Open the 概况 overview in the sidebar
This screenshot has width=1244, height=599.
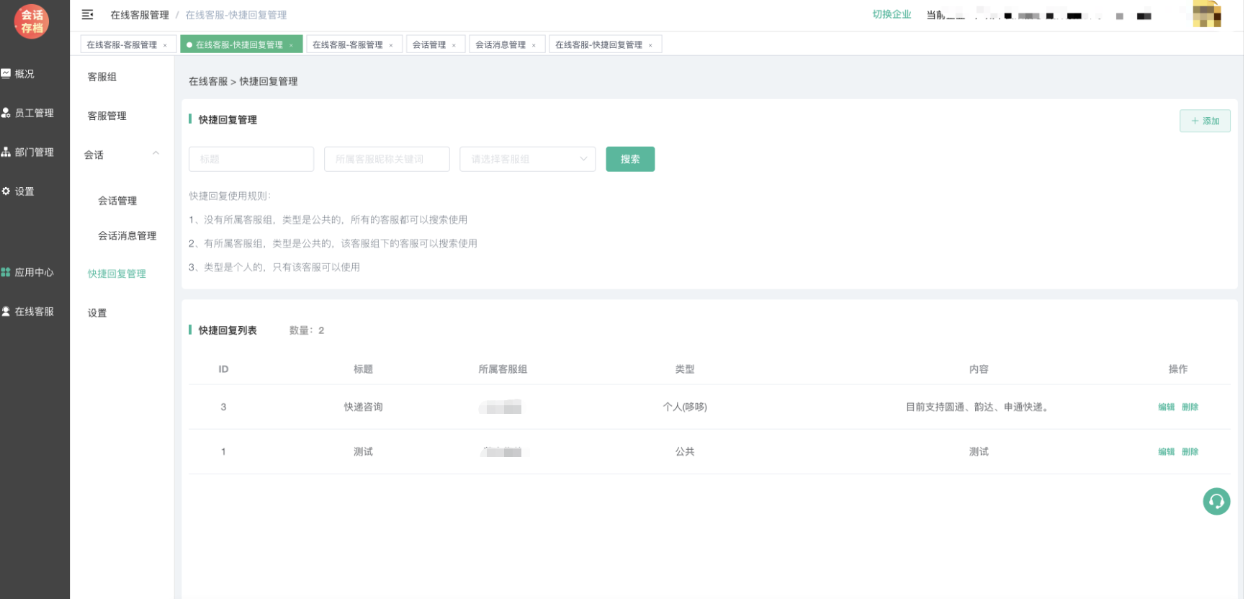coord(24,74)
